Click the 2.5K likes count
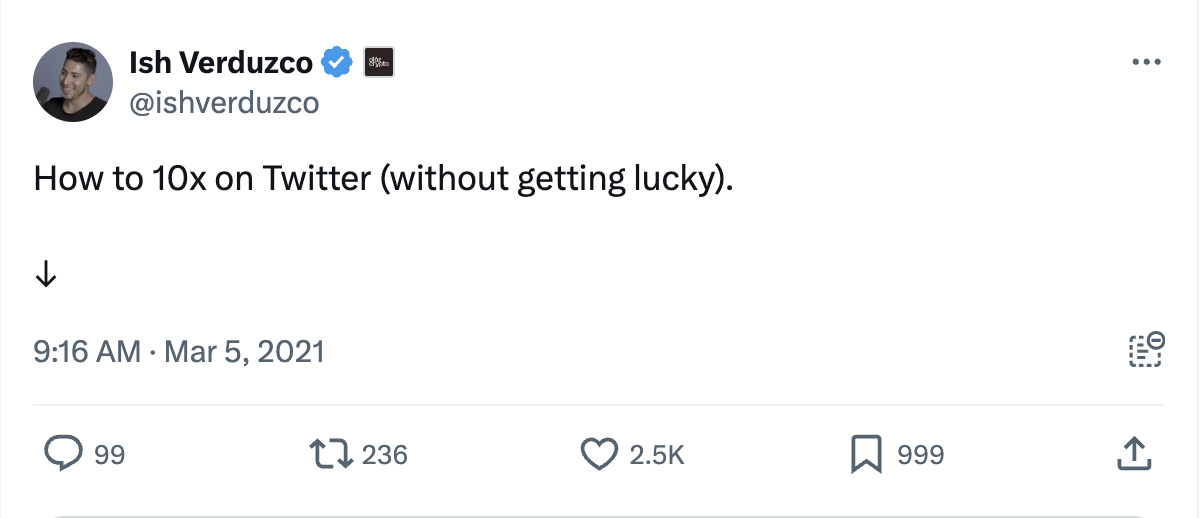The width and height of the screenshot is (1200, 518). [657, 456]
